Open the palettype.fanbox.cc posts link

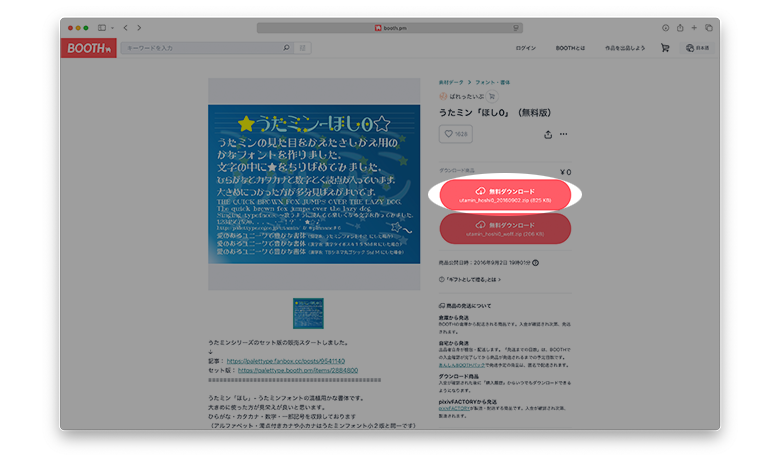click(286, 361)
